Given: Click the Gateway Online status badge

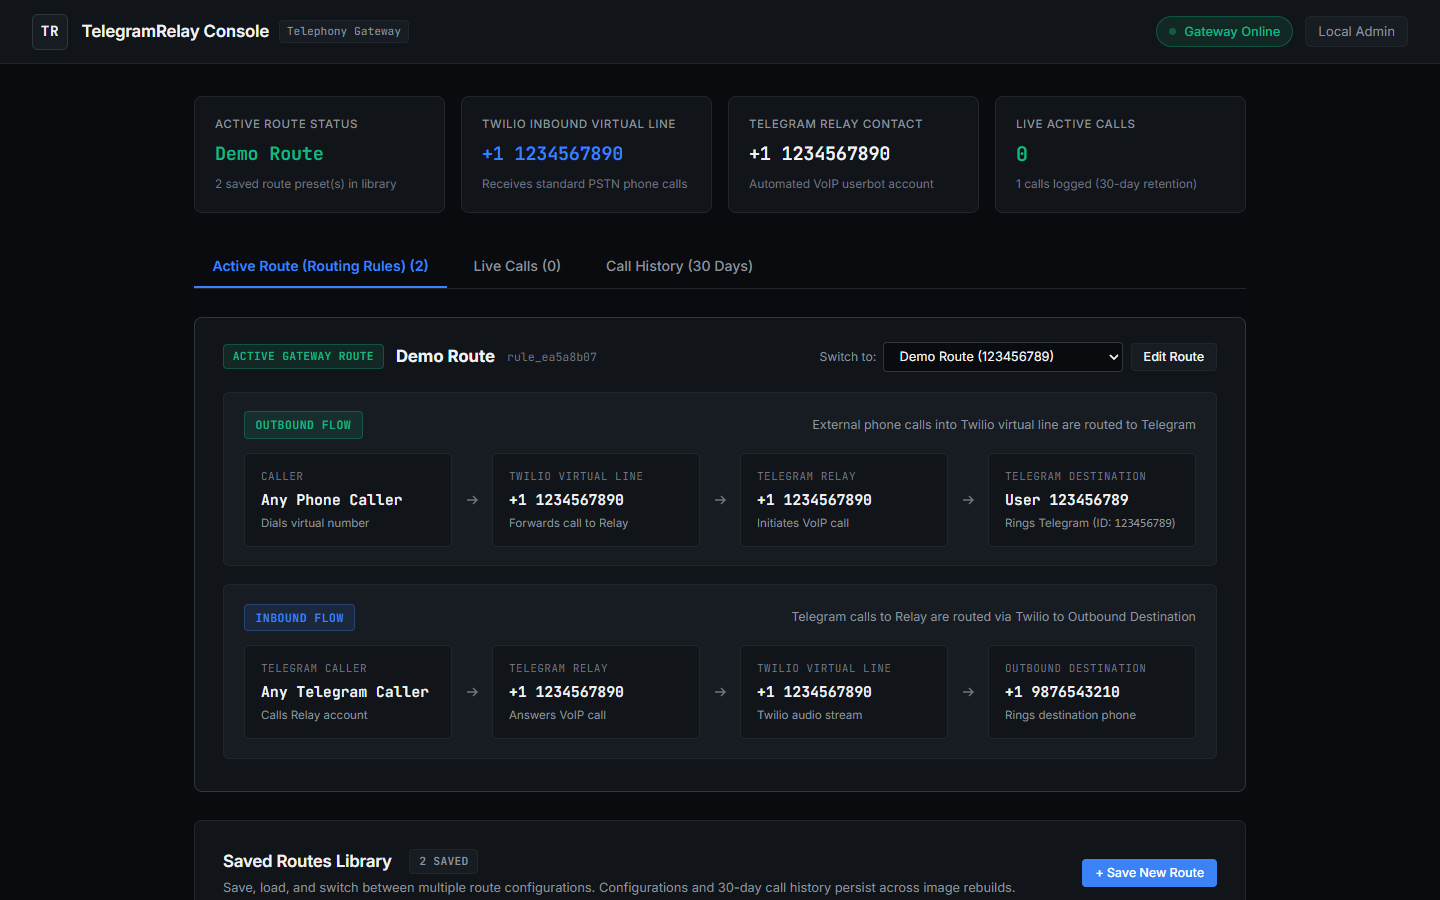Looking at the screenshot, I should (x=1224, y=32).
